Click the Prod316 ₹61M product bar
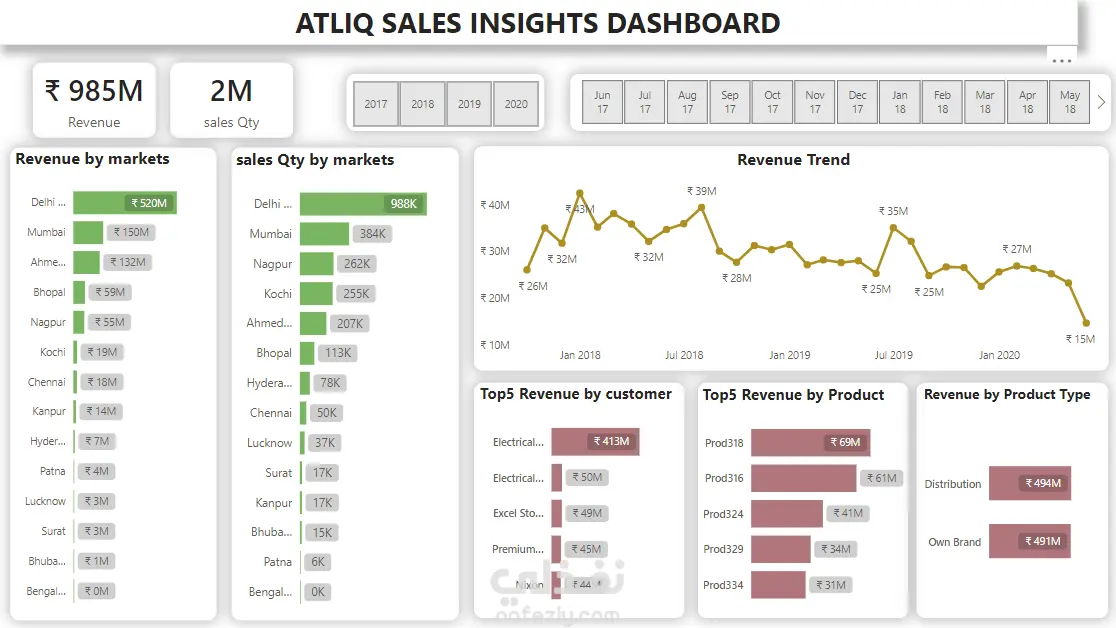 click(x=804, y=478)
